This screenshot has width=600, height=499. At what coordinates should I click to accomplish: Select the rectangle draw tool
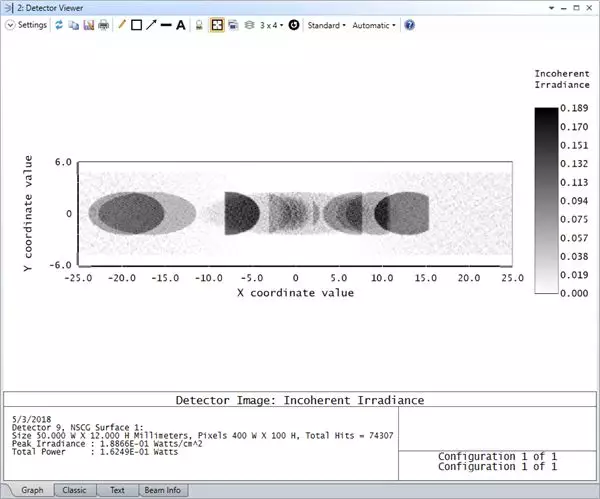point(136,25)
